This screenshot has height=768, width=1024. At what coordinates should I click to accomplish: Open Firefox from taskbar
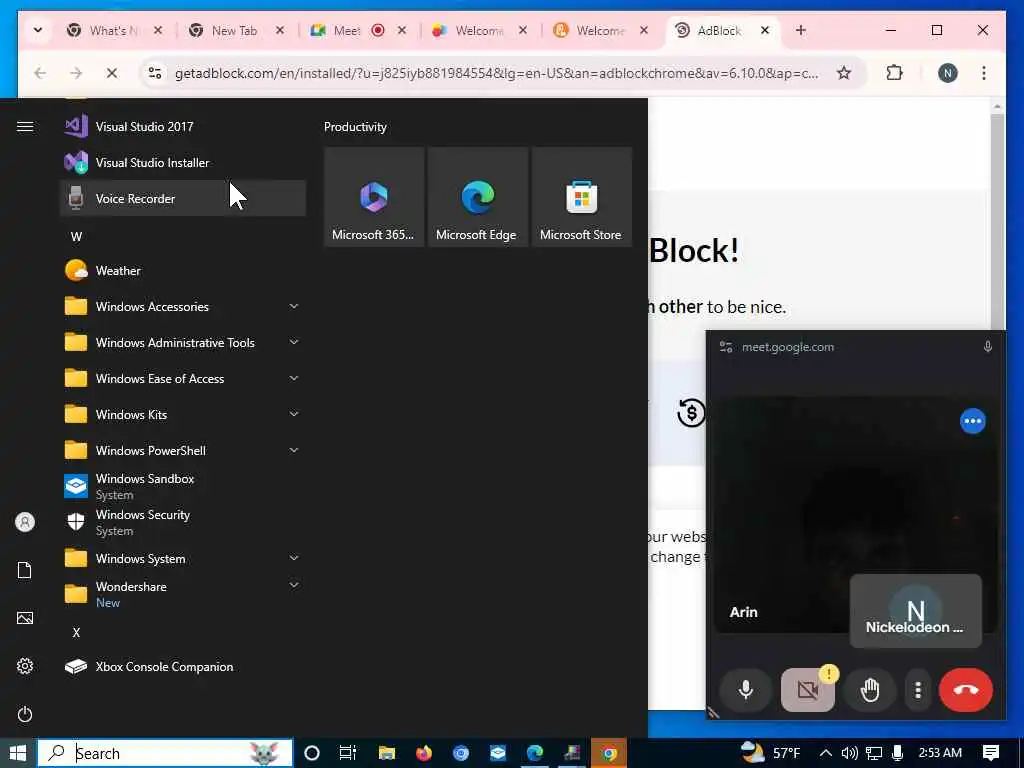tap(424, 753)
